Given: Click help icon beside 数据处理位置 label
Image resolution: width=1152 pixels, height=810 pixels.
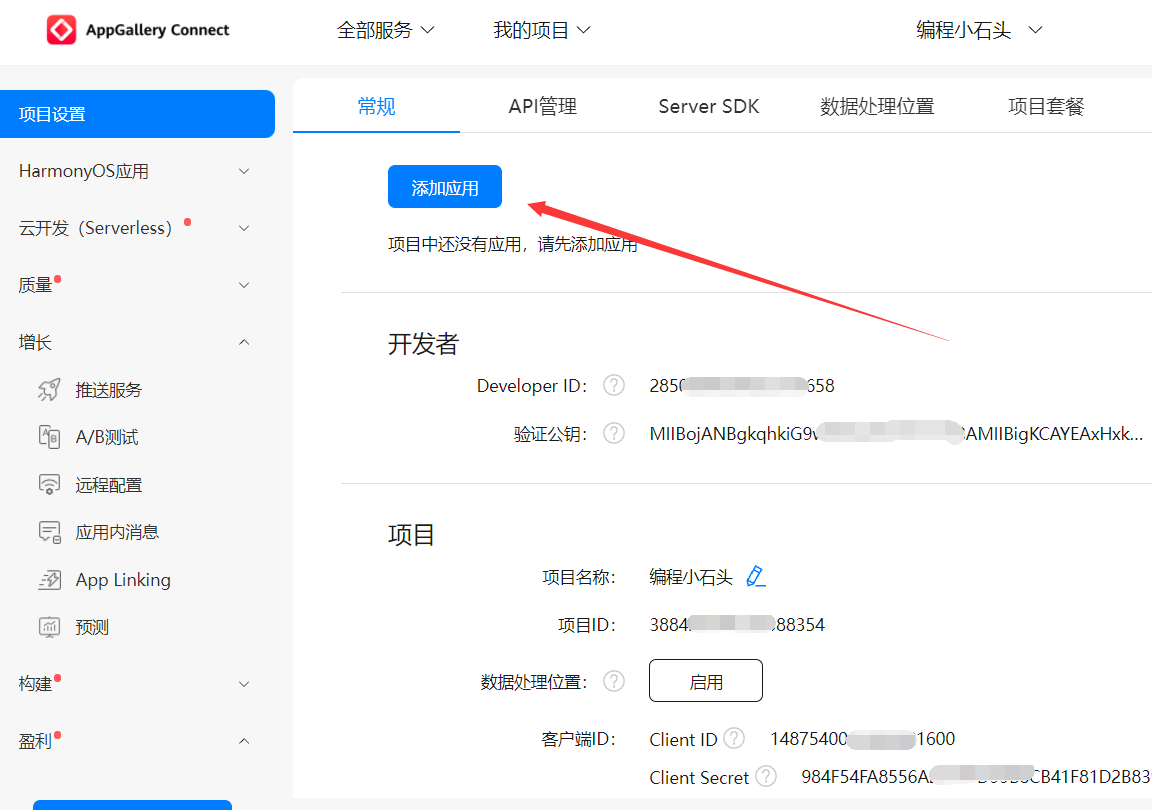Looking at the screenshot, I should [x=613, y=681].
